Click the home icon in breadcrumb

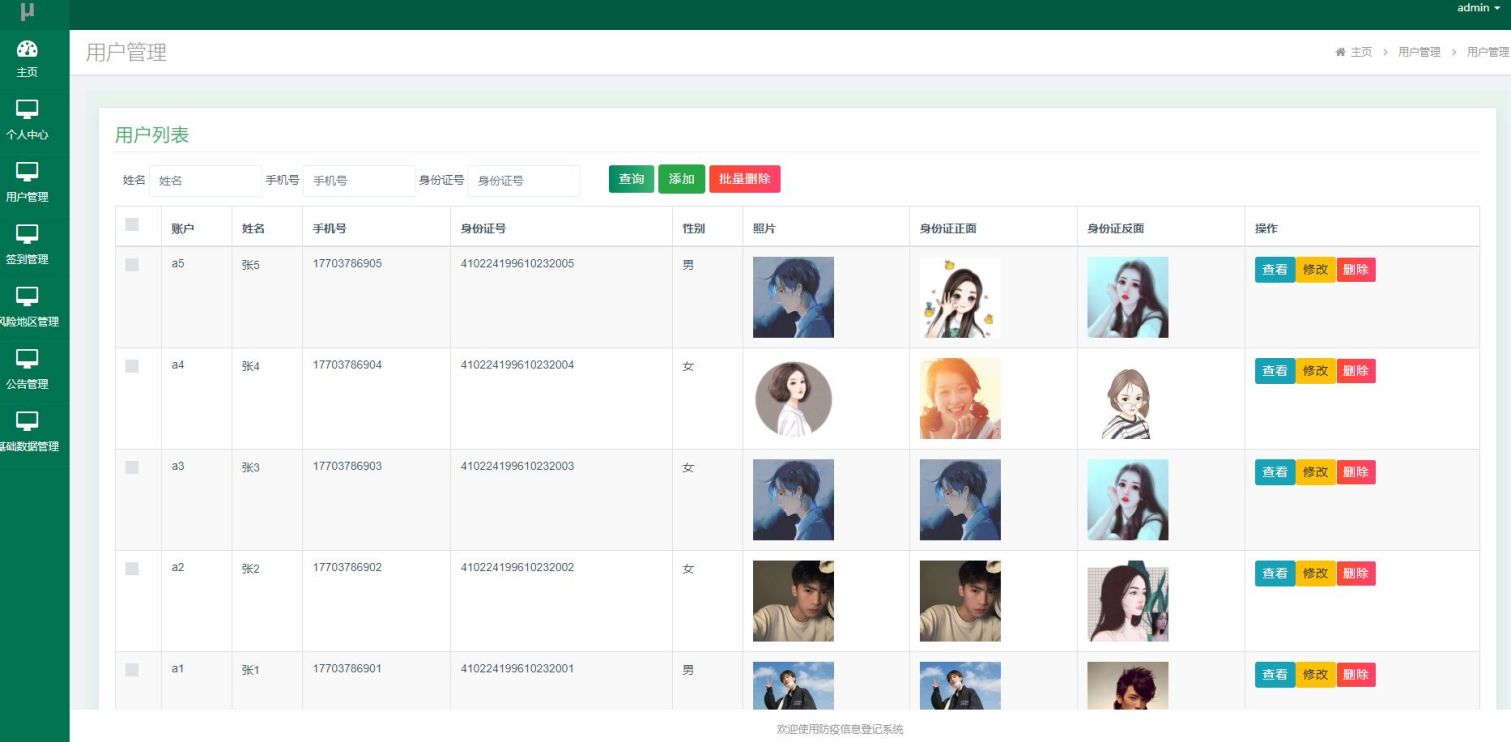(x=1340, y=52)
